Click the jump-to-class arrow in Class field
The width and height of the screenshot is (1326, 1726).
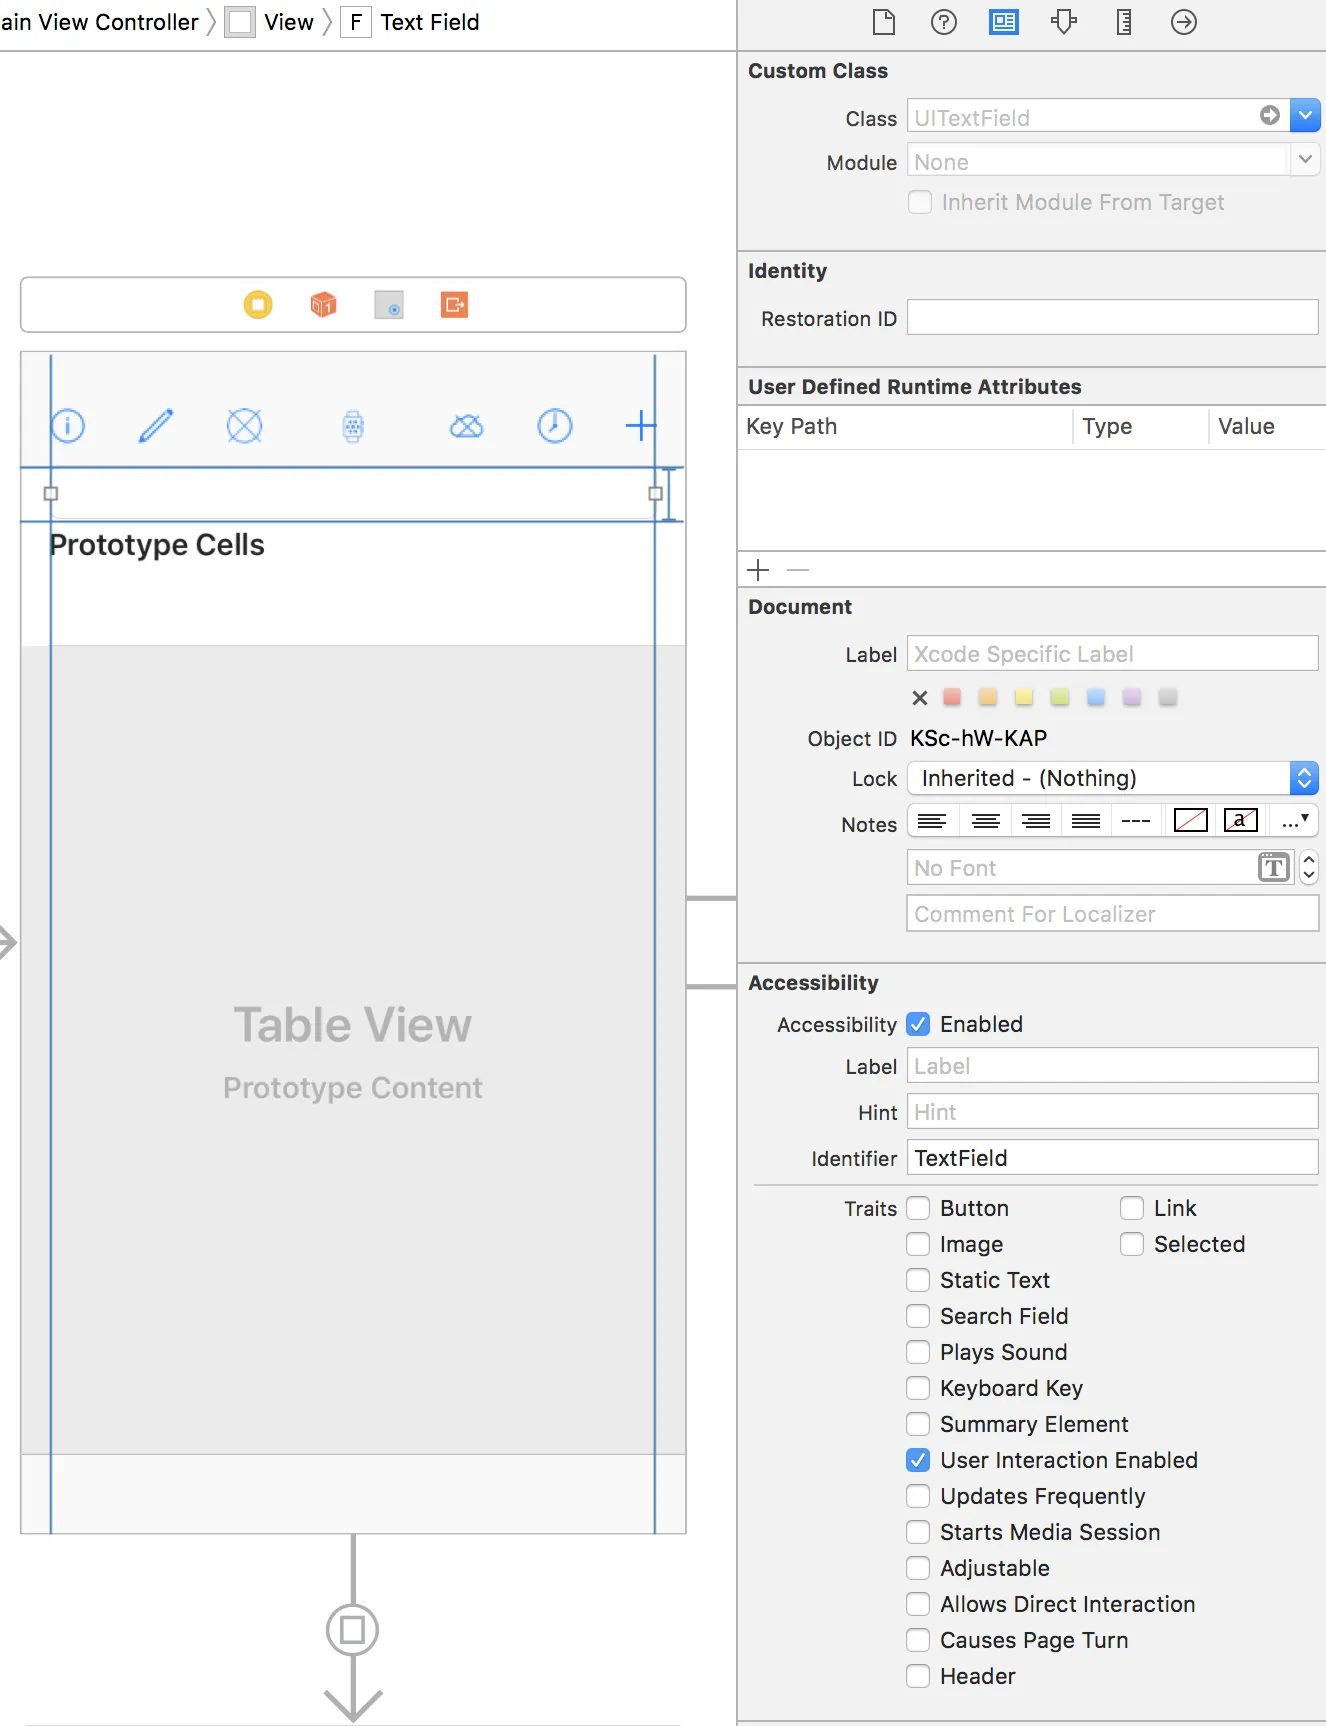tap(1270, 115)
